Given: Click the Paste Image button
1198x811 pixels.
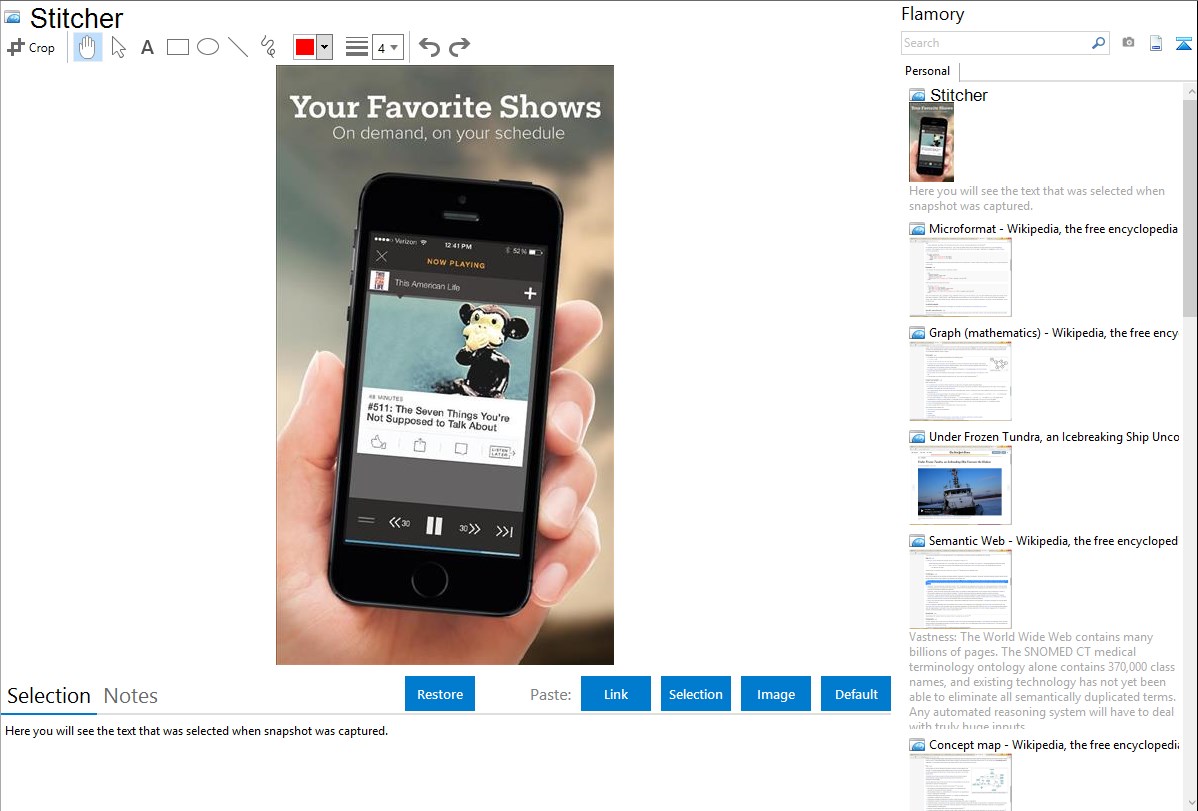Looking at the screenshot, I should coord(775,694).
